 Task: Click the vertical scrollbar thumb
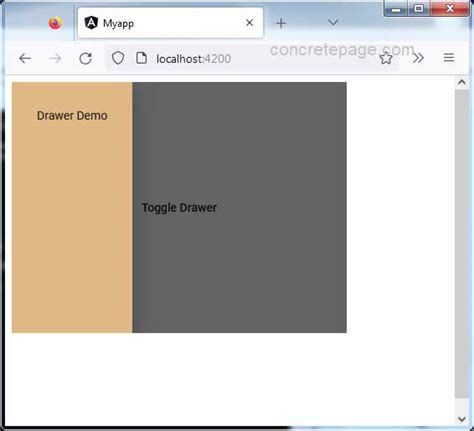[462, 244]
